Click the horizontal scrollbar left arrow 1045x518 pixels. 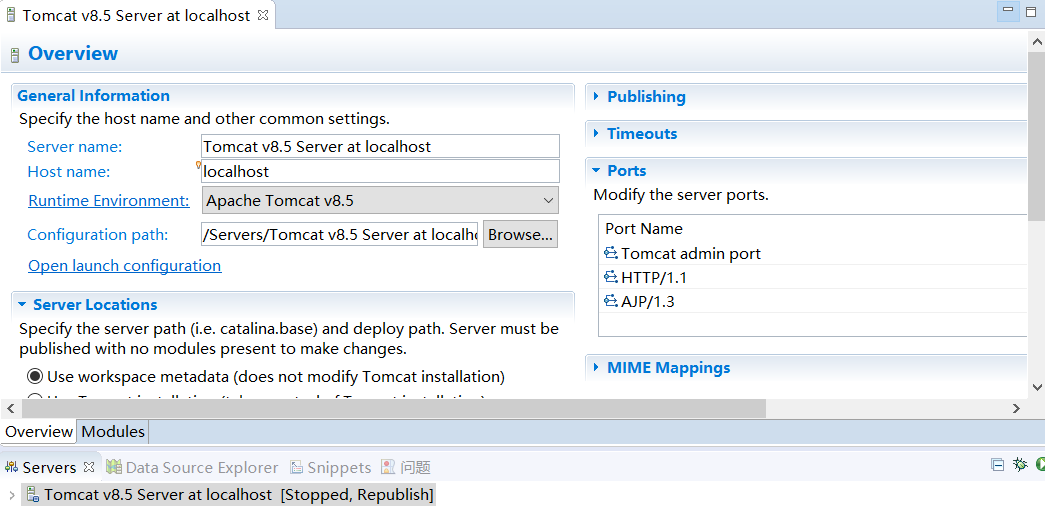coord(9,408)
